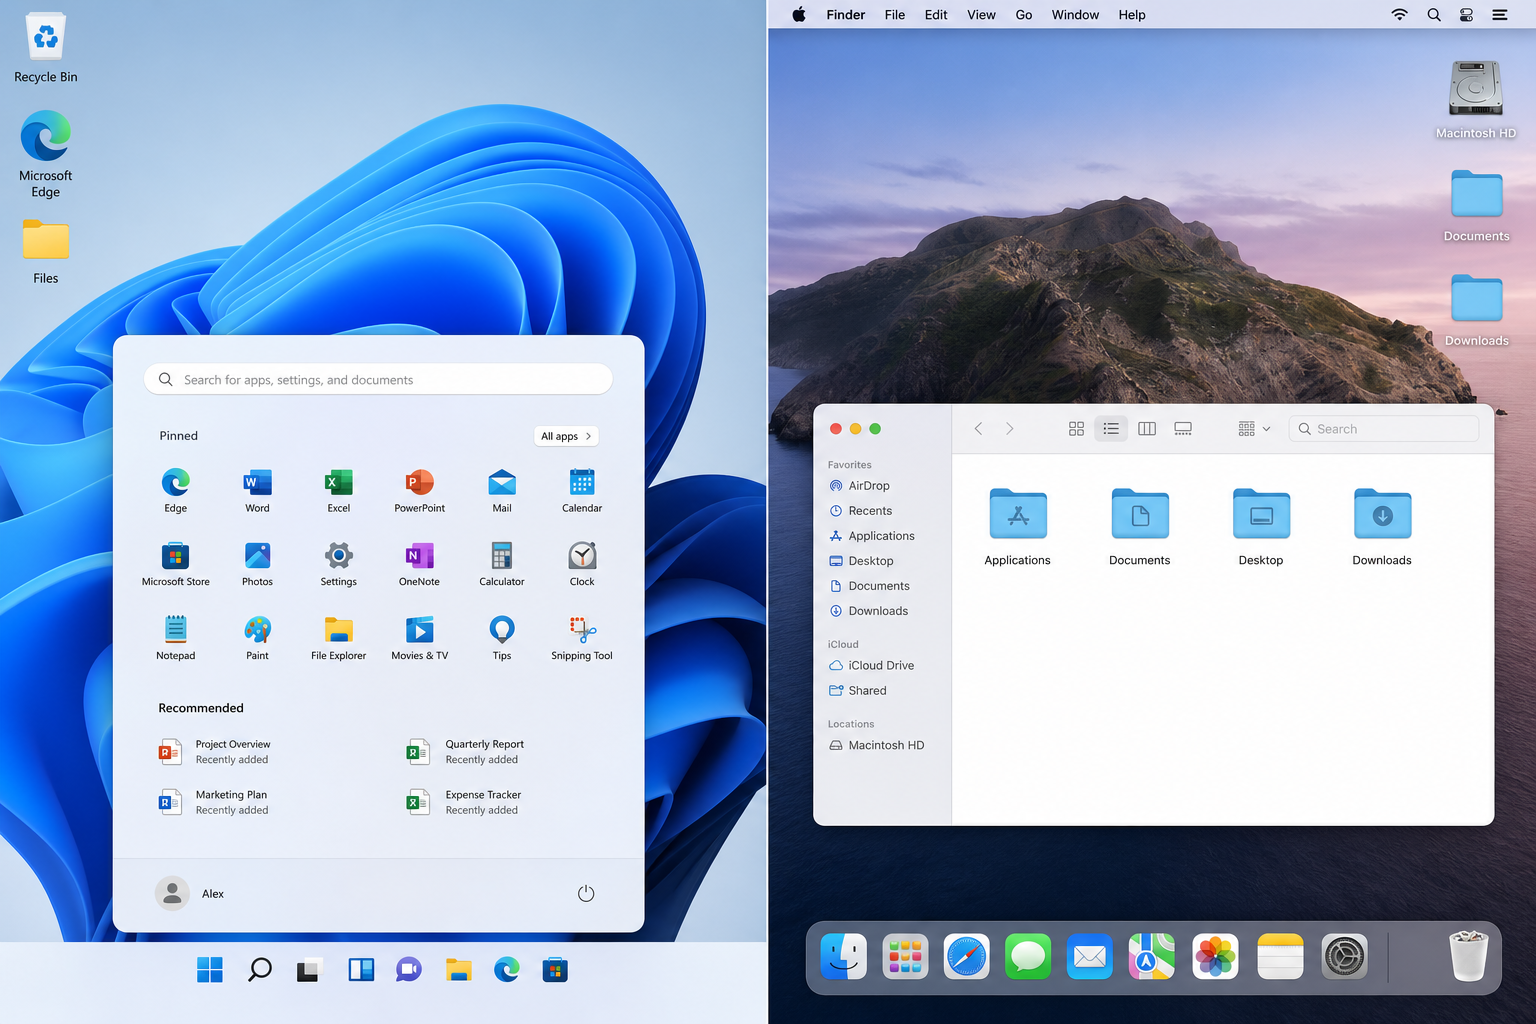Click the Finder Search field
Image resolution: width=1536 pixels, height=1024 pixels.
(x=1384, y=429)
